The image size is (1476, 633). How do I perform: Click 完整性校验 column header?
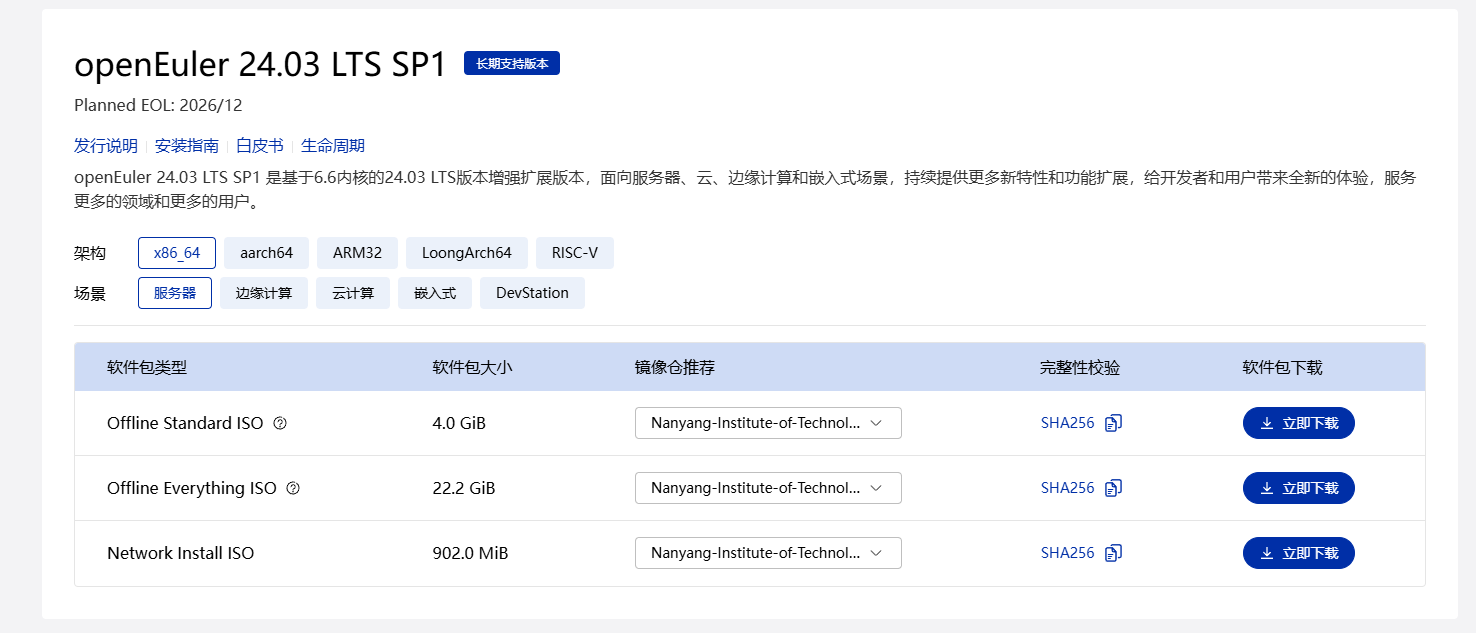coord(1080,367)
